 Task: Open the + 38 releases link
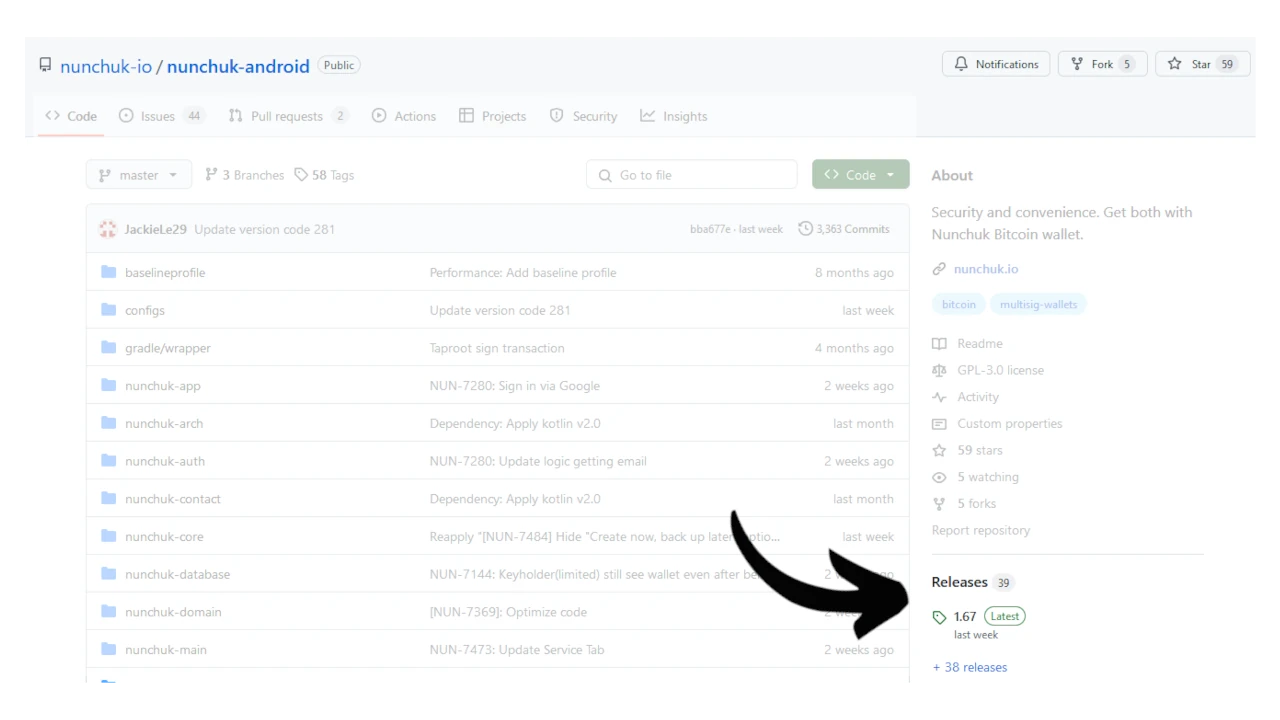click(x=970, y=667)
